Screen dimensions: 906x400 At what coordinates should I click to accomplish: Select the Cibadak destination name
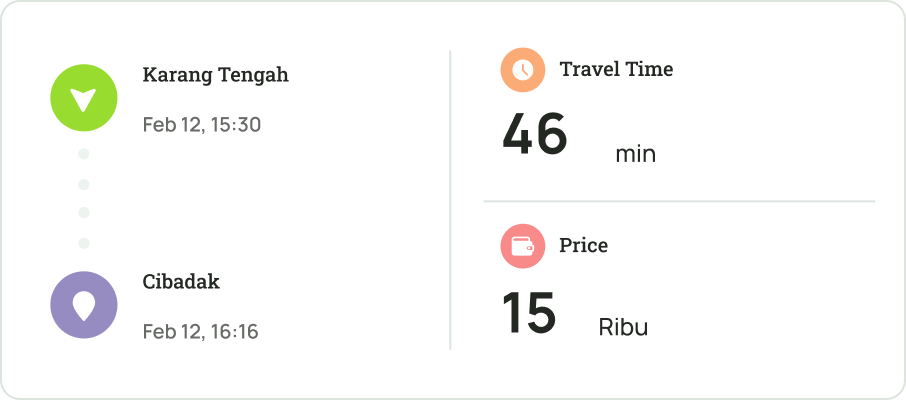click(181, 282)
